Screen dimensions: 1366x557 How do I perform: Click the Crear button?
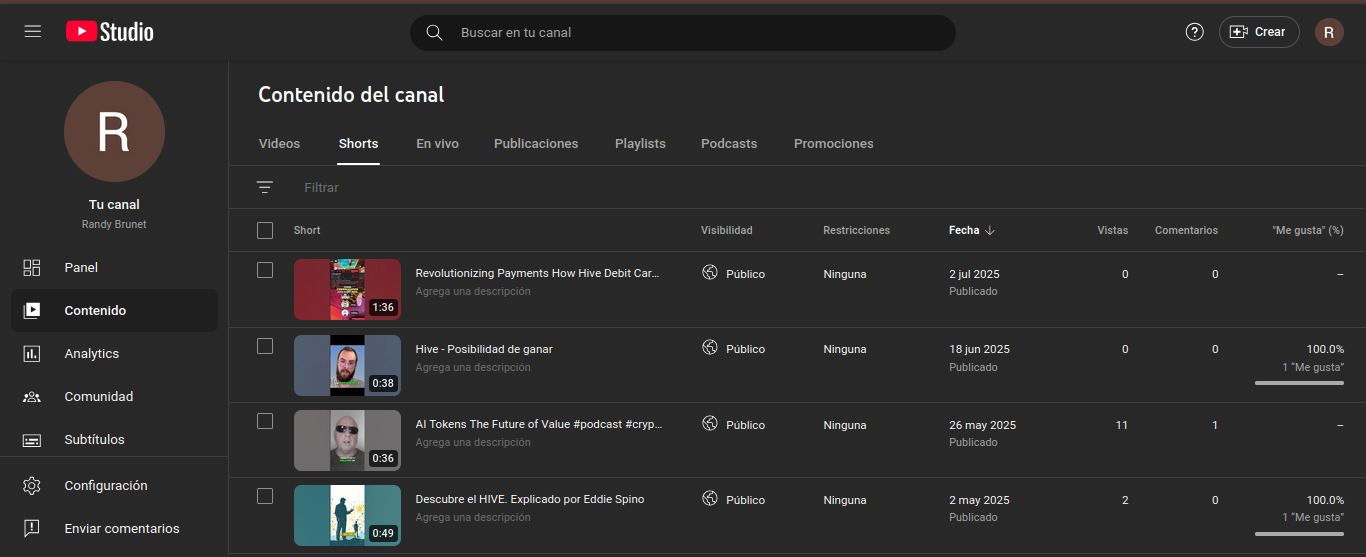[1258, 32]
